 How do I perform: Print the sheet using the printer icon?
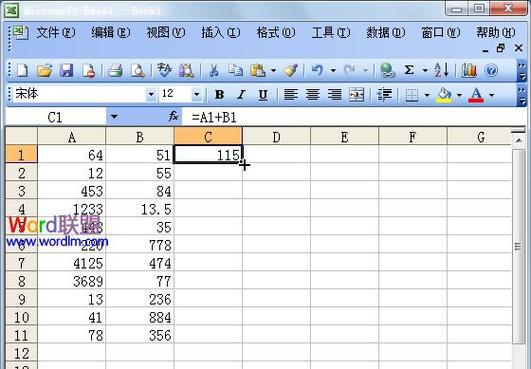click(x=115, y=70)
